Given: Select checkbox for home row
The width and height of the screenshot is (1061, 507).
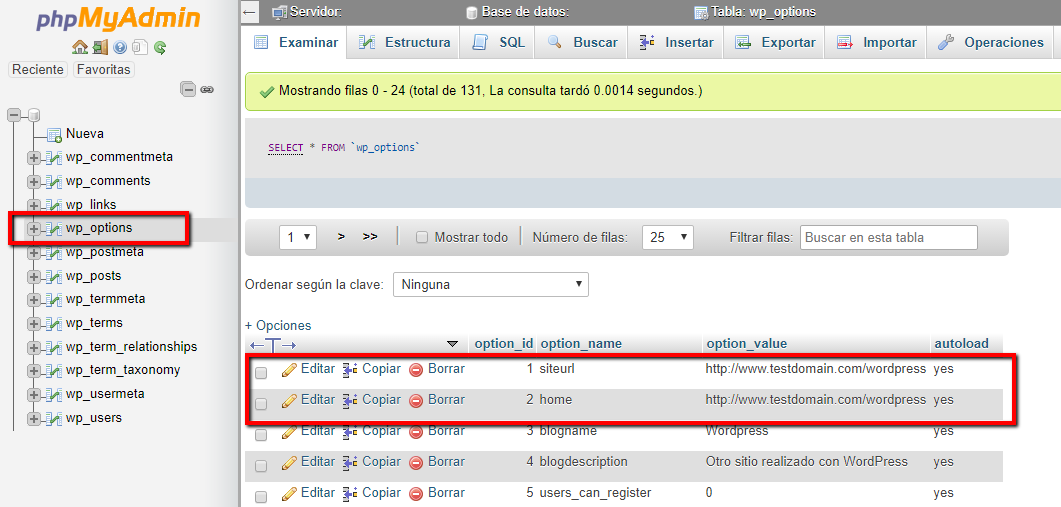Looking at the screenshot, I should tap(261, 403).
